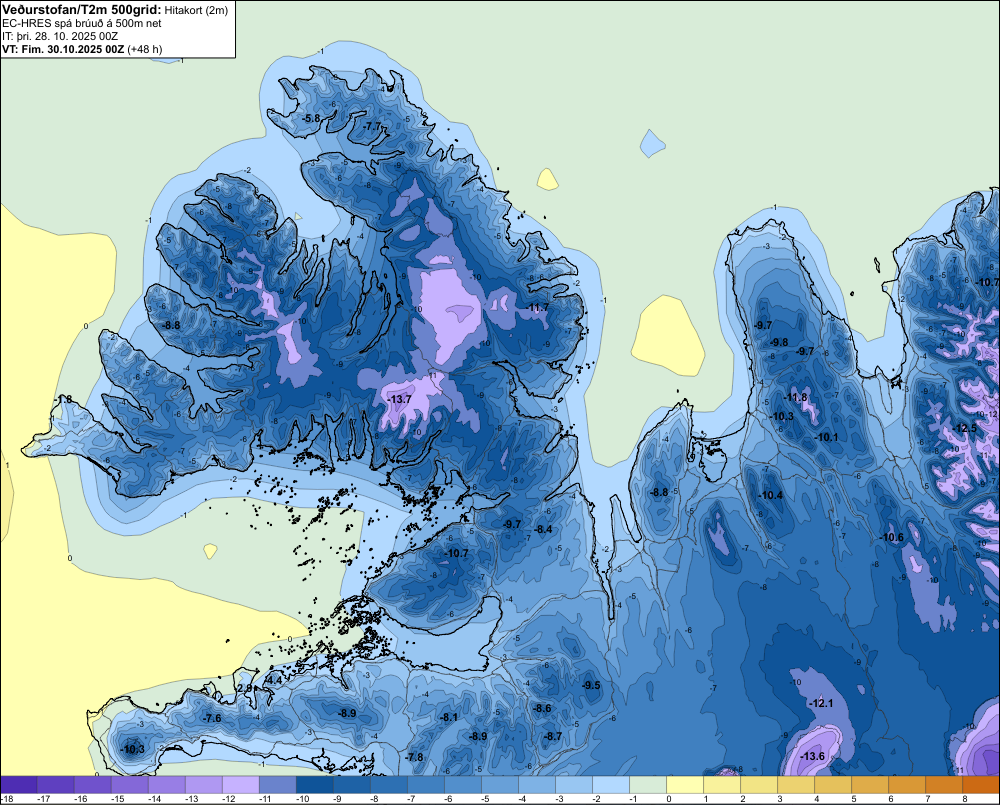Select the 'IT: þri. 28. 10. 2025 00Z' line
1000x805 pixels.
pos(60,36)
